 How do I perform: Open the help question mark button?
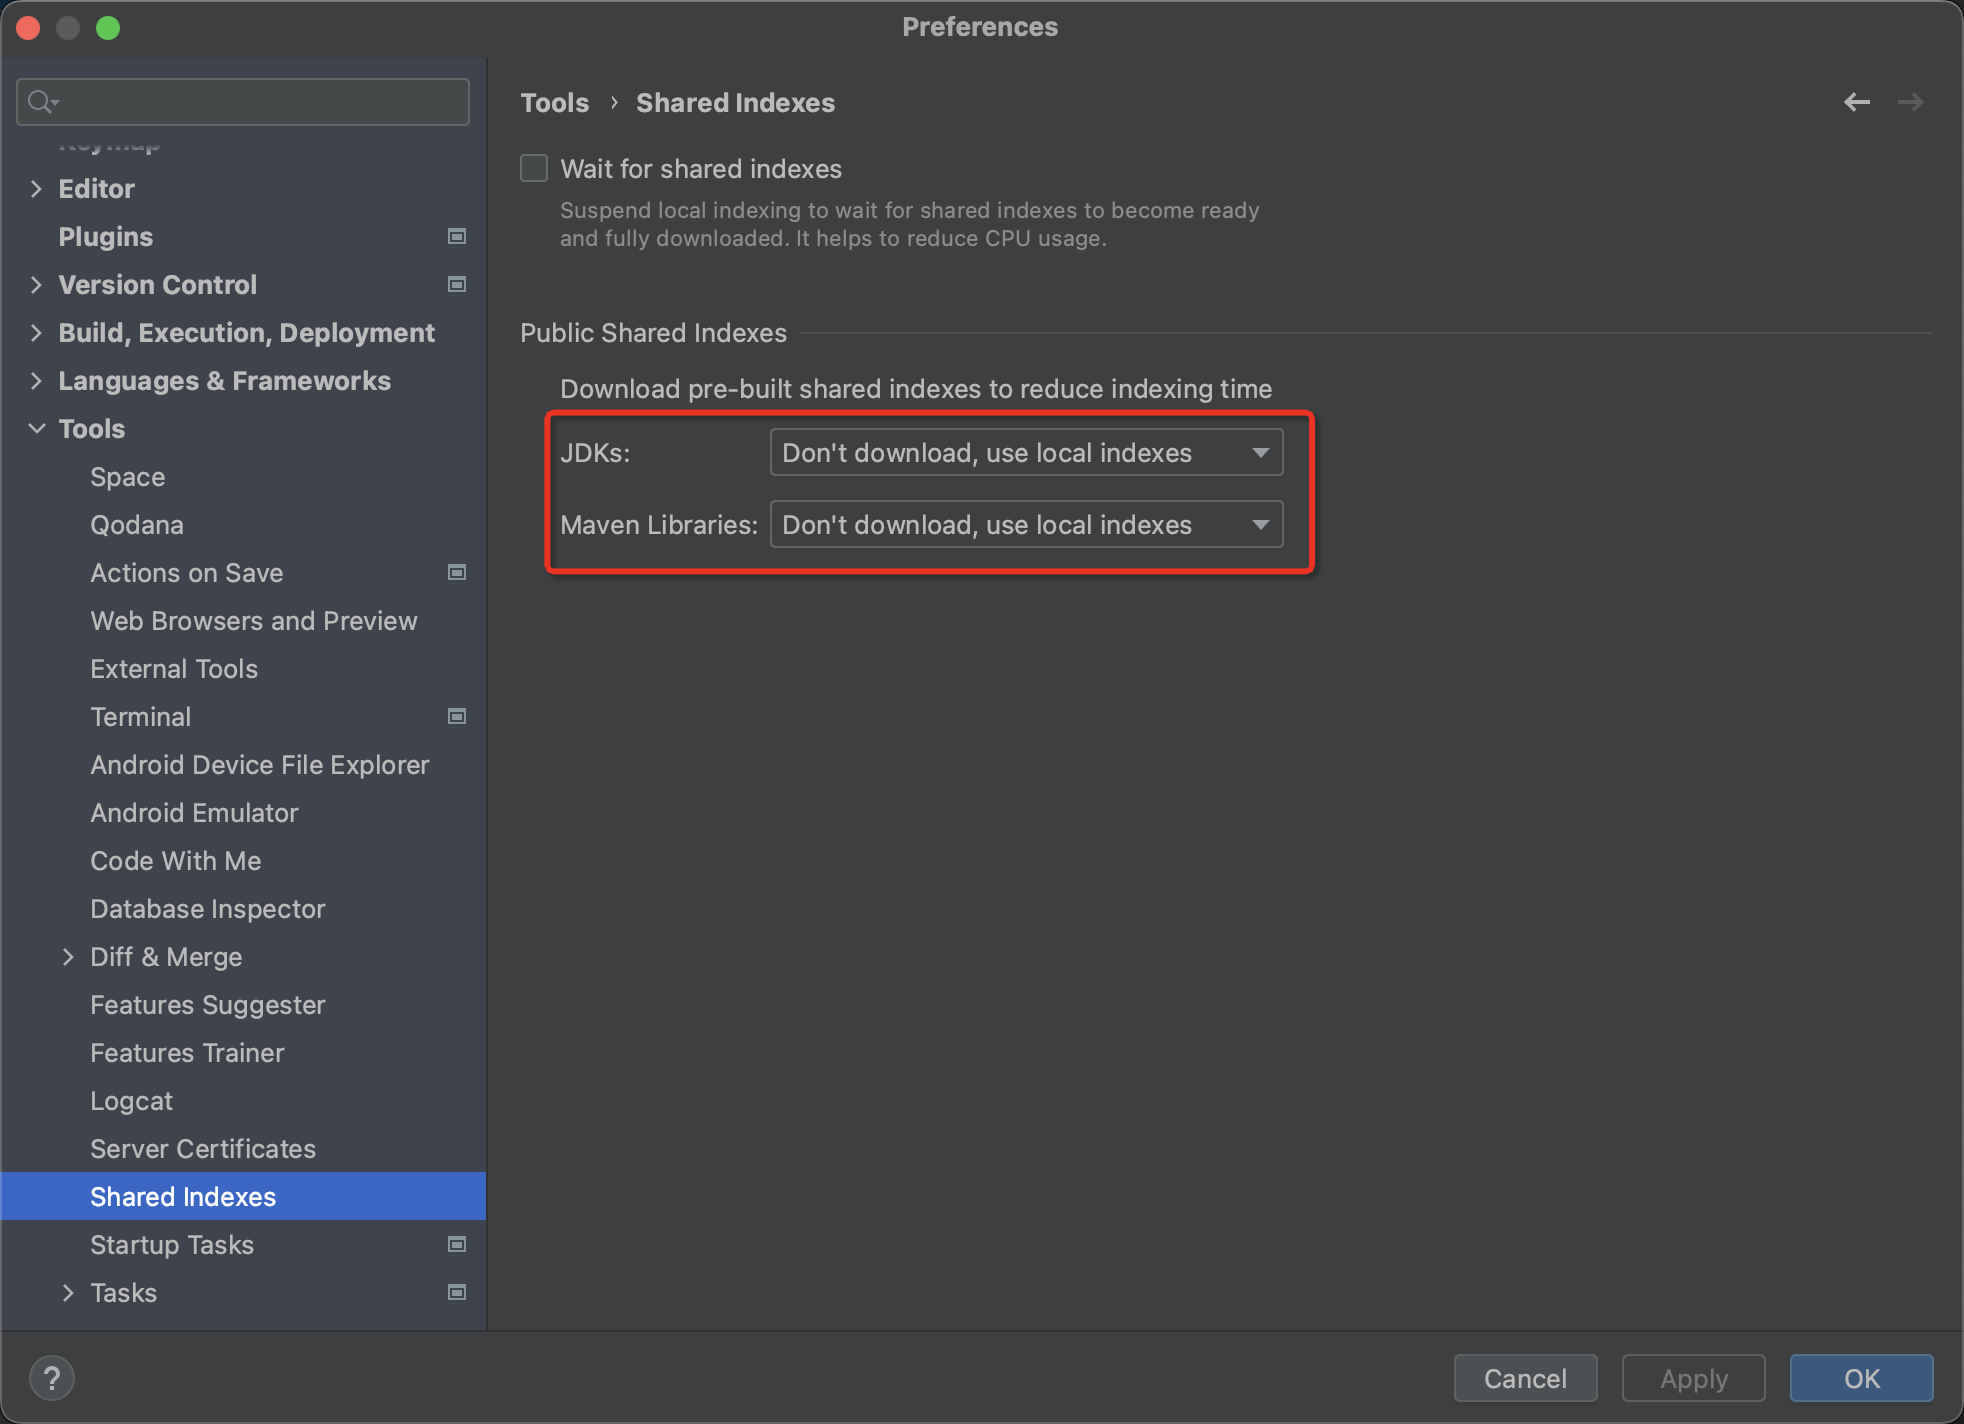pyautogui.click(x=52, y=1378)
